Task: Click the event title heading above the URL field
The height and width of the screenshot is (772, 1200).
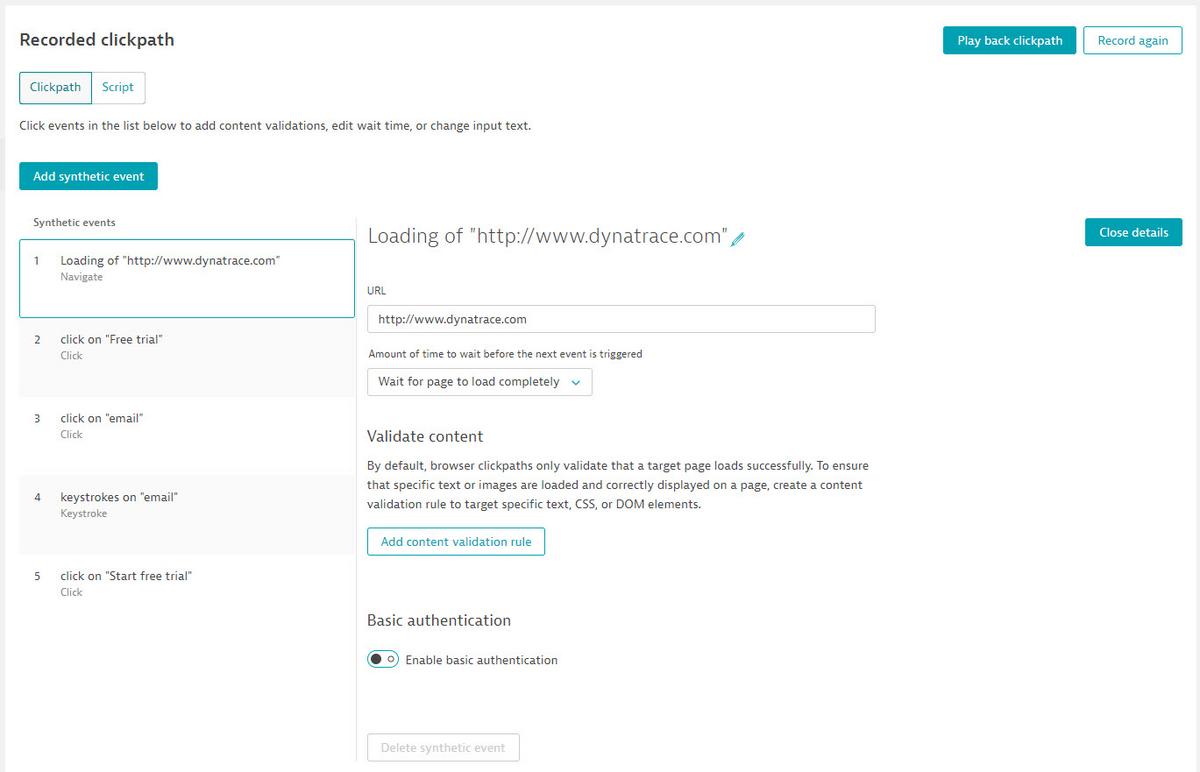Action: (548, 236)
